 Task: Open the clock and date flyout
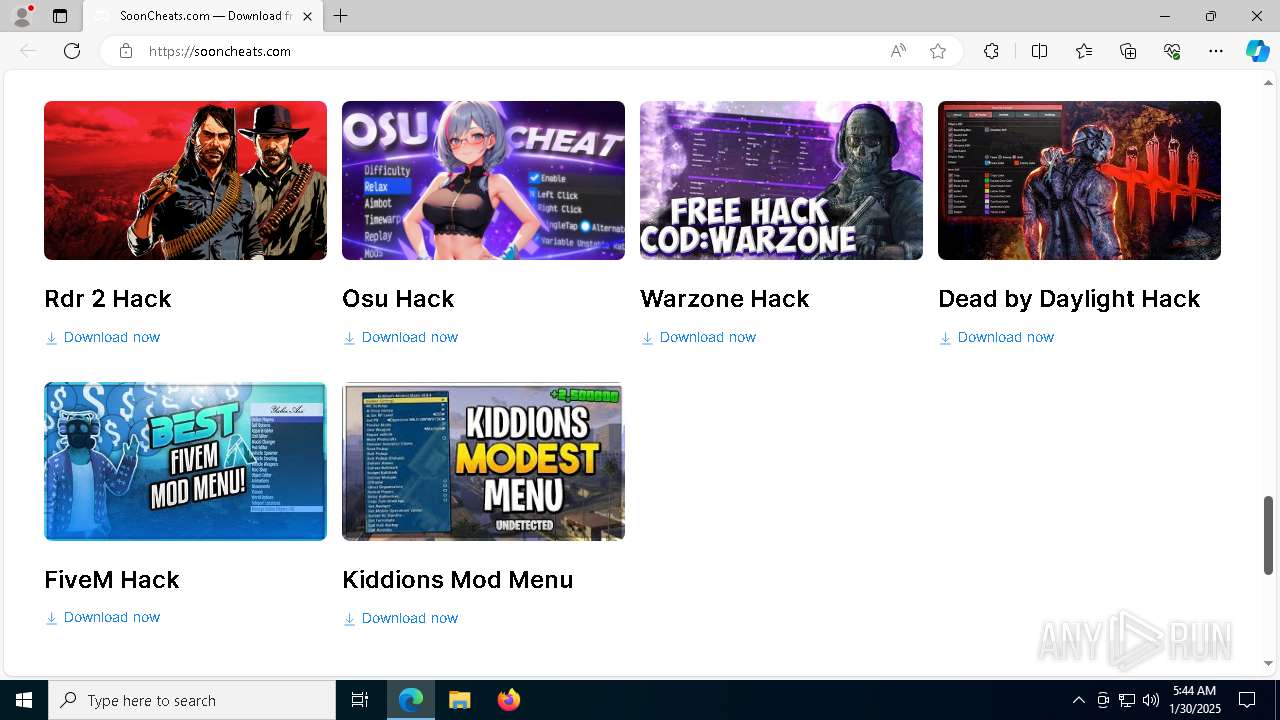point(1196,700)
